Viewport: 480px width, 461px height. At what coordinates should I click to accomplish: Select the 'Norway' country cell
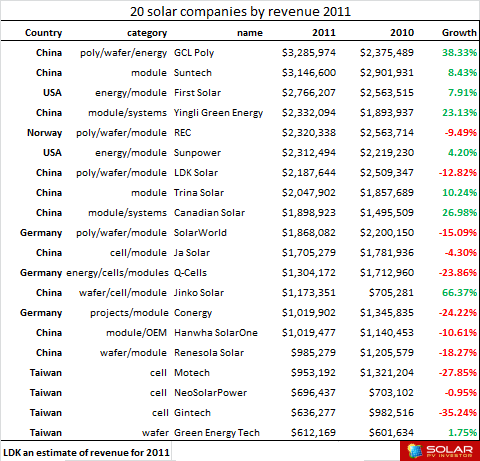pos(44,133)
